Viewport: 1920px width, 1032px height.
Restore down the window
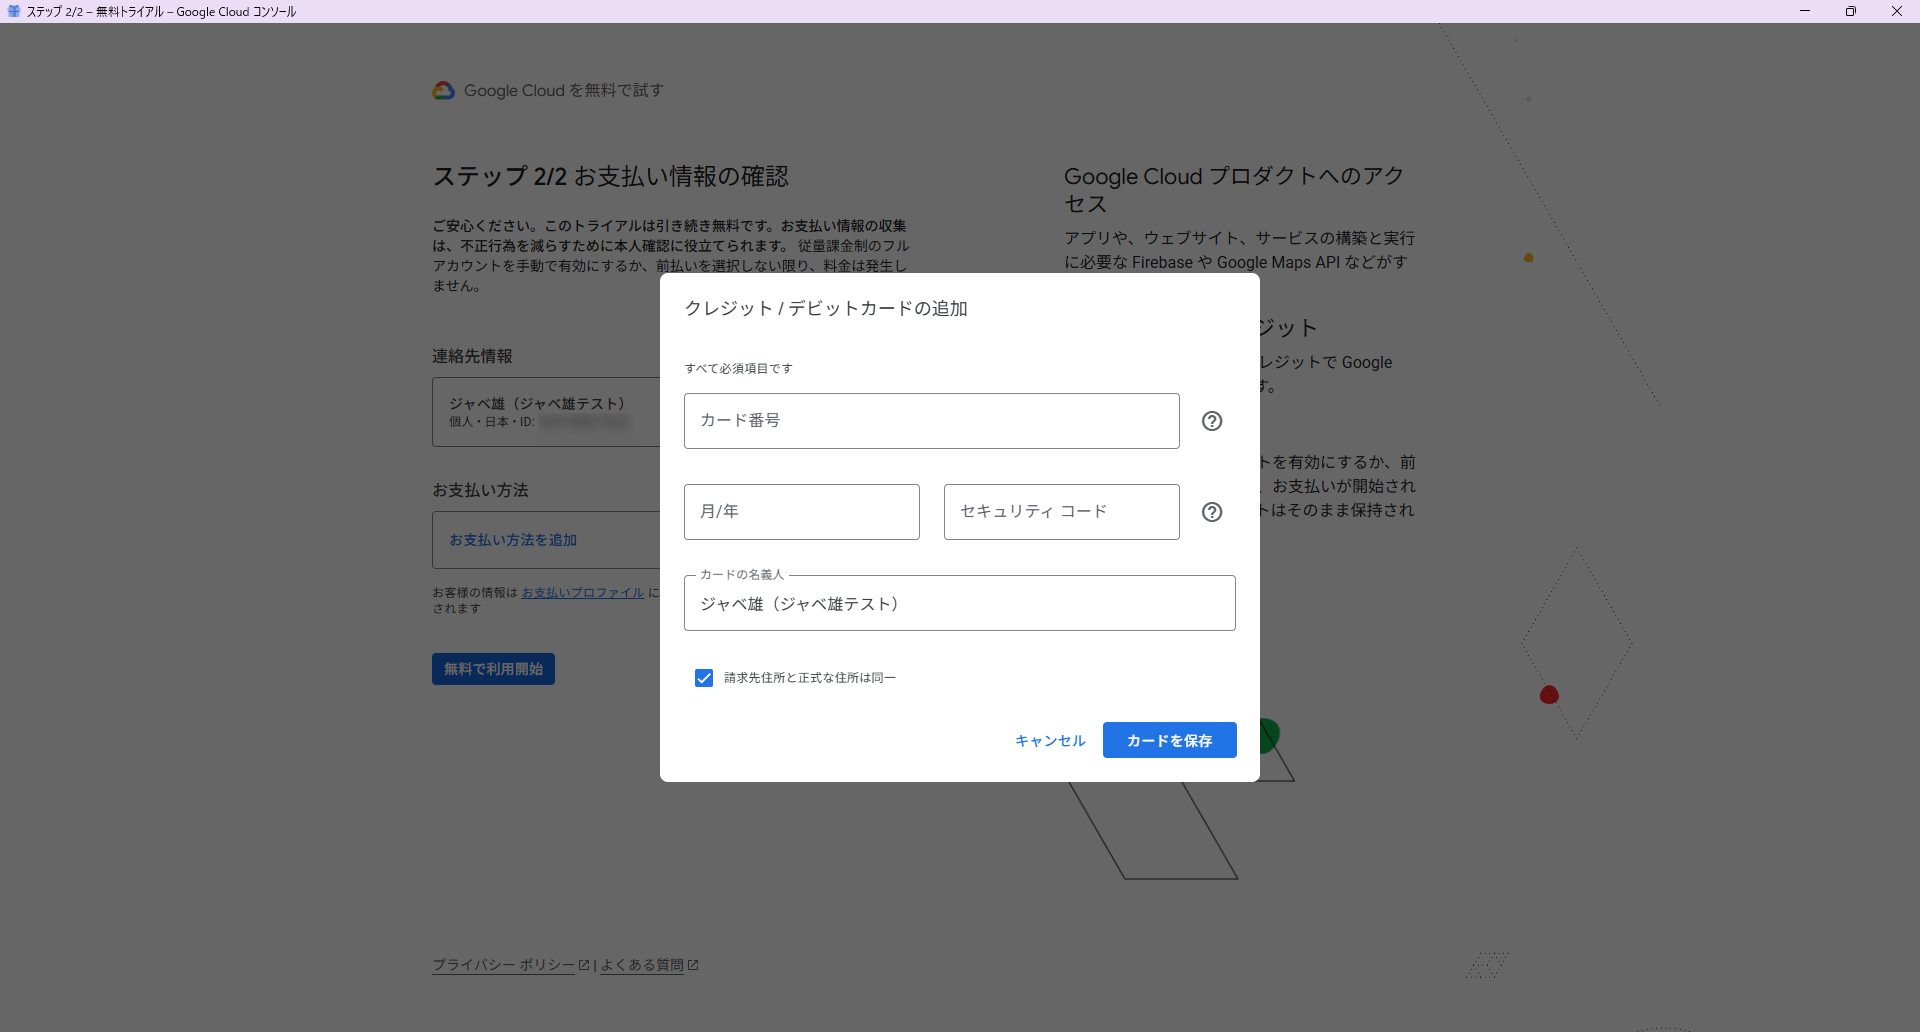[x=1851, y=11]
